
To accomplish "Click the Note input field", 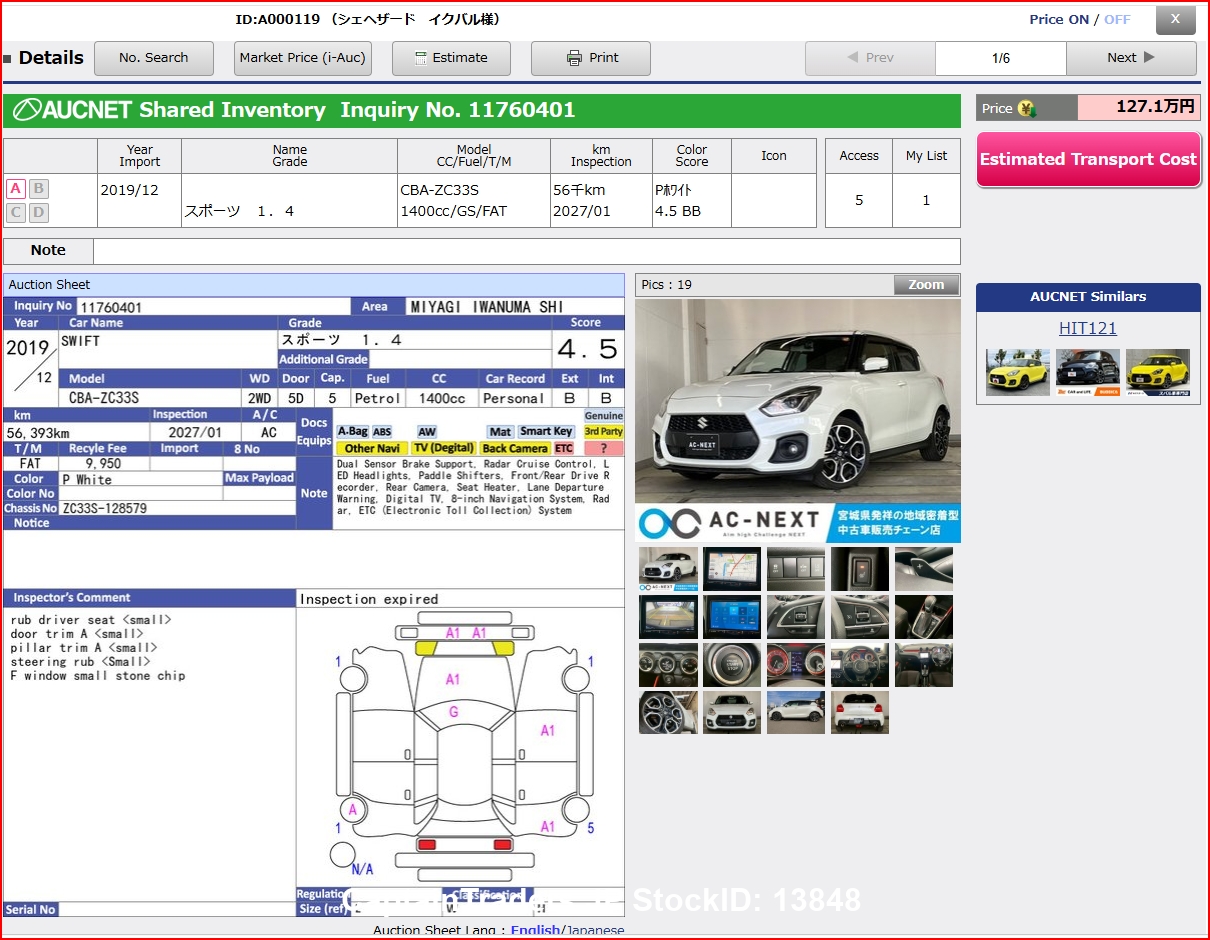I will (x=527, y=251).
